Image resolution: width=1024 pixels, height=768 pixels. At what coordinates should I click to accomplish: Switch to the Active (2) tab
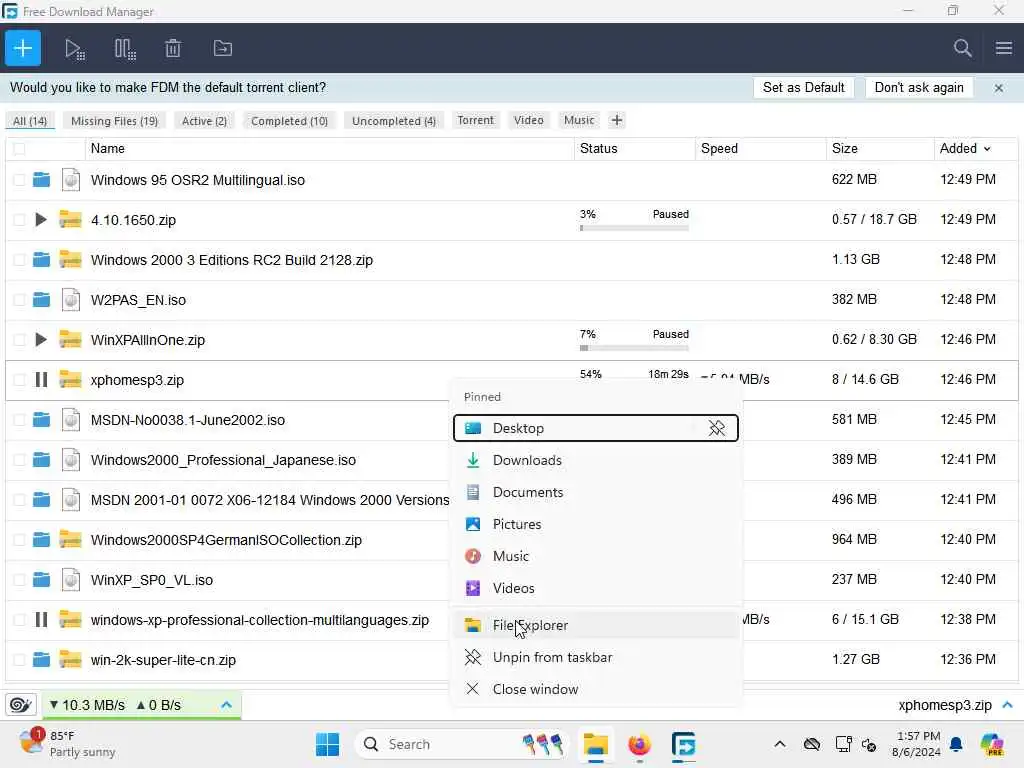[x=204, y=121]
